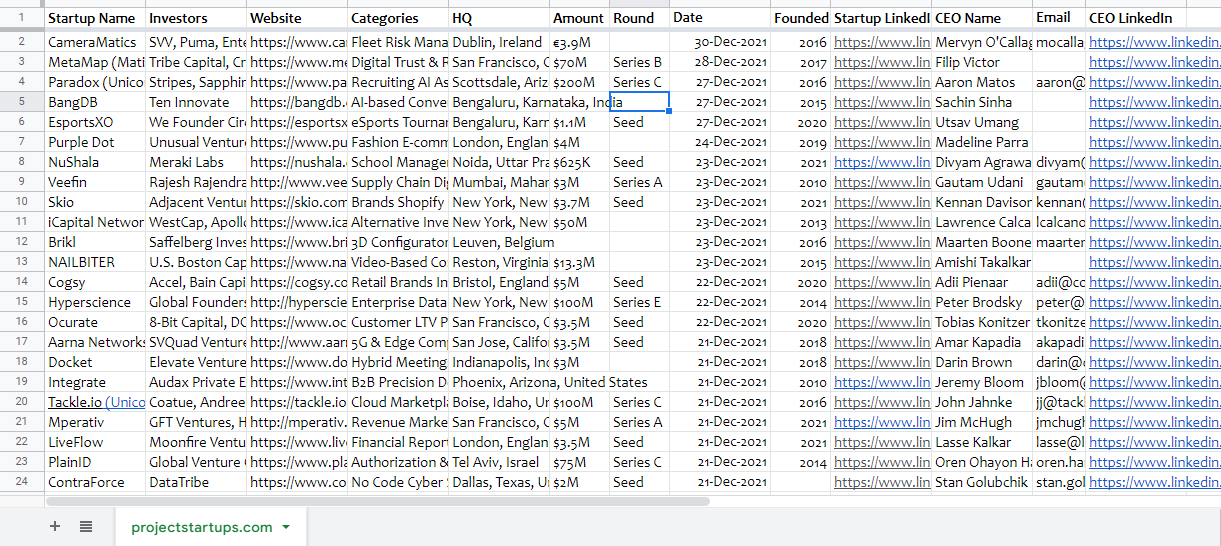Select the empty Round cell for BangDB
The height and width of the screenshot is (546, 1221).
pos(639,102)
